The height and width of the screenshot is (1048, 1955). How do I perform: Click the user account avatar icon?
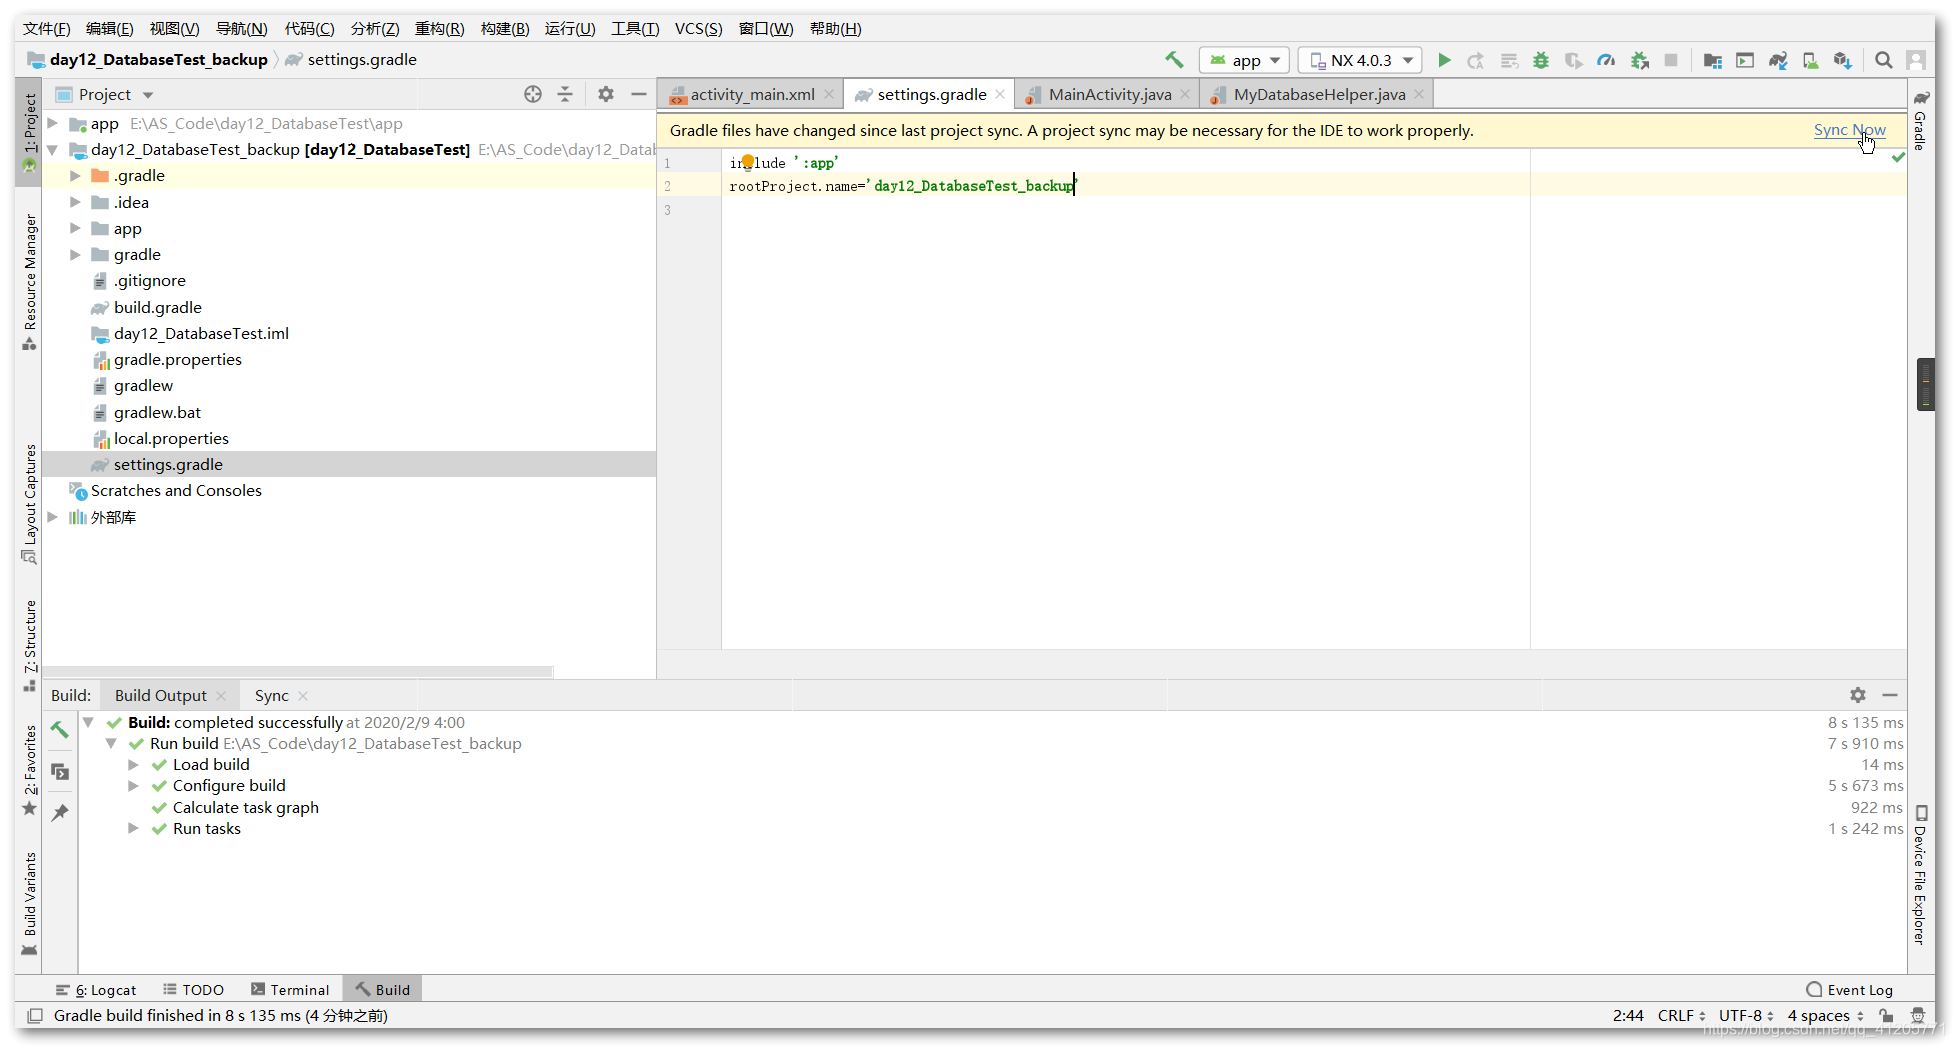[x=1916, y=60]
